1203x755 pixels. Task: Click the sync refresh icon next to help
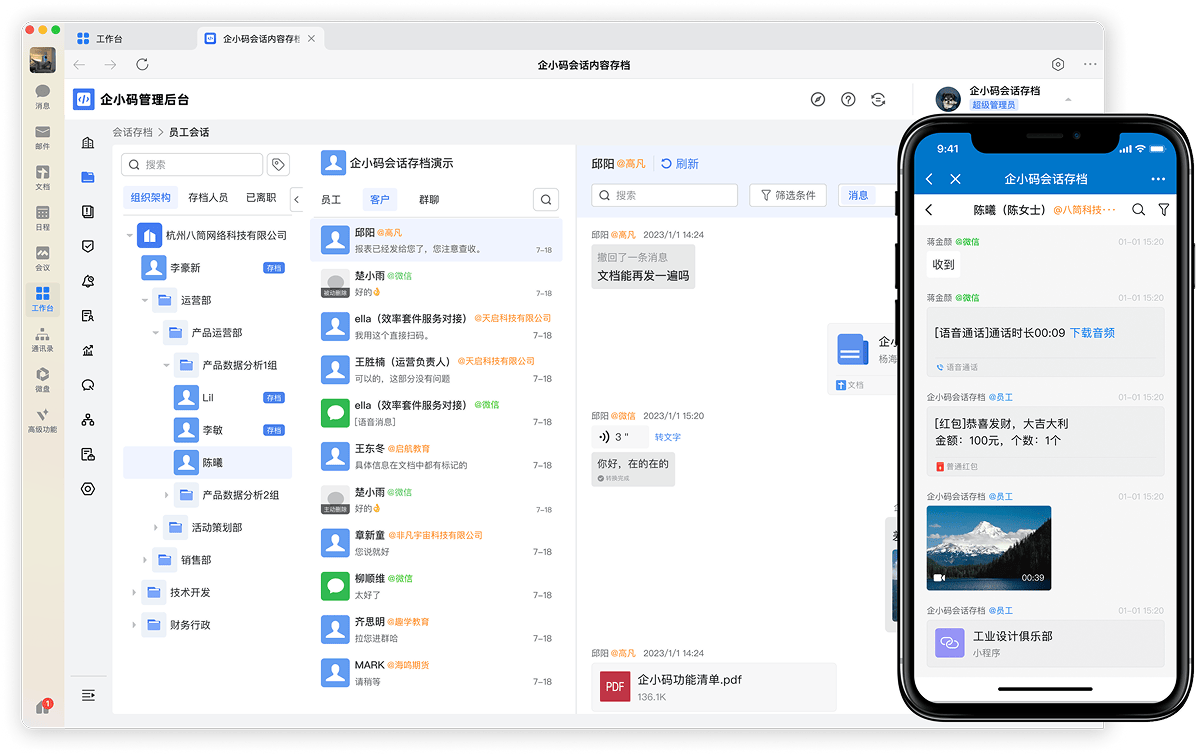(x=878, y=99)
